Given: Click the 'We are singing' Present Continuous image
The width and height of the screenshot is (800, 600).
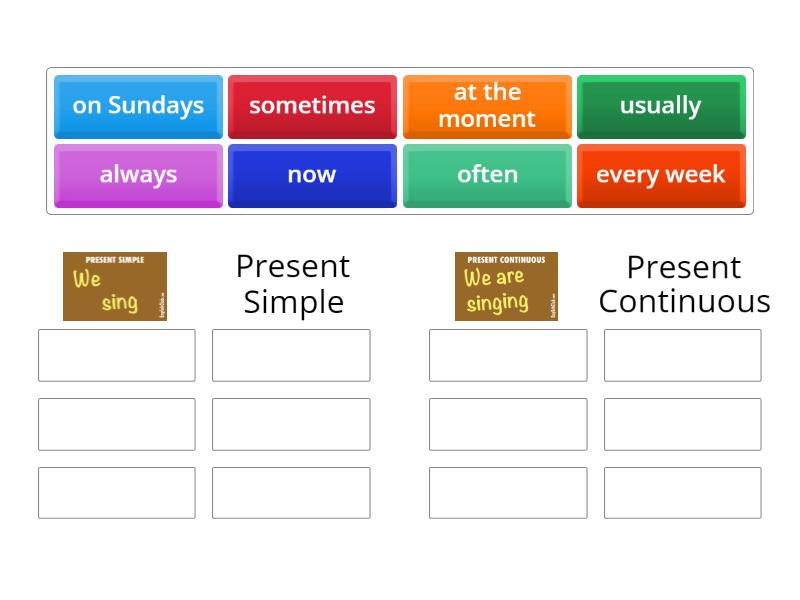Looking at the screenshot, I should click(x=506, y=286).
